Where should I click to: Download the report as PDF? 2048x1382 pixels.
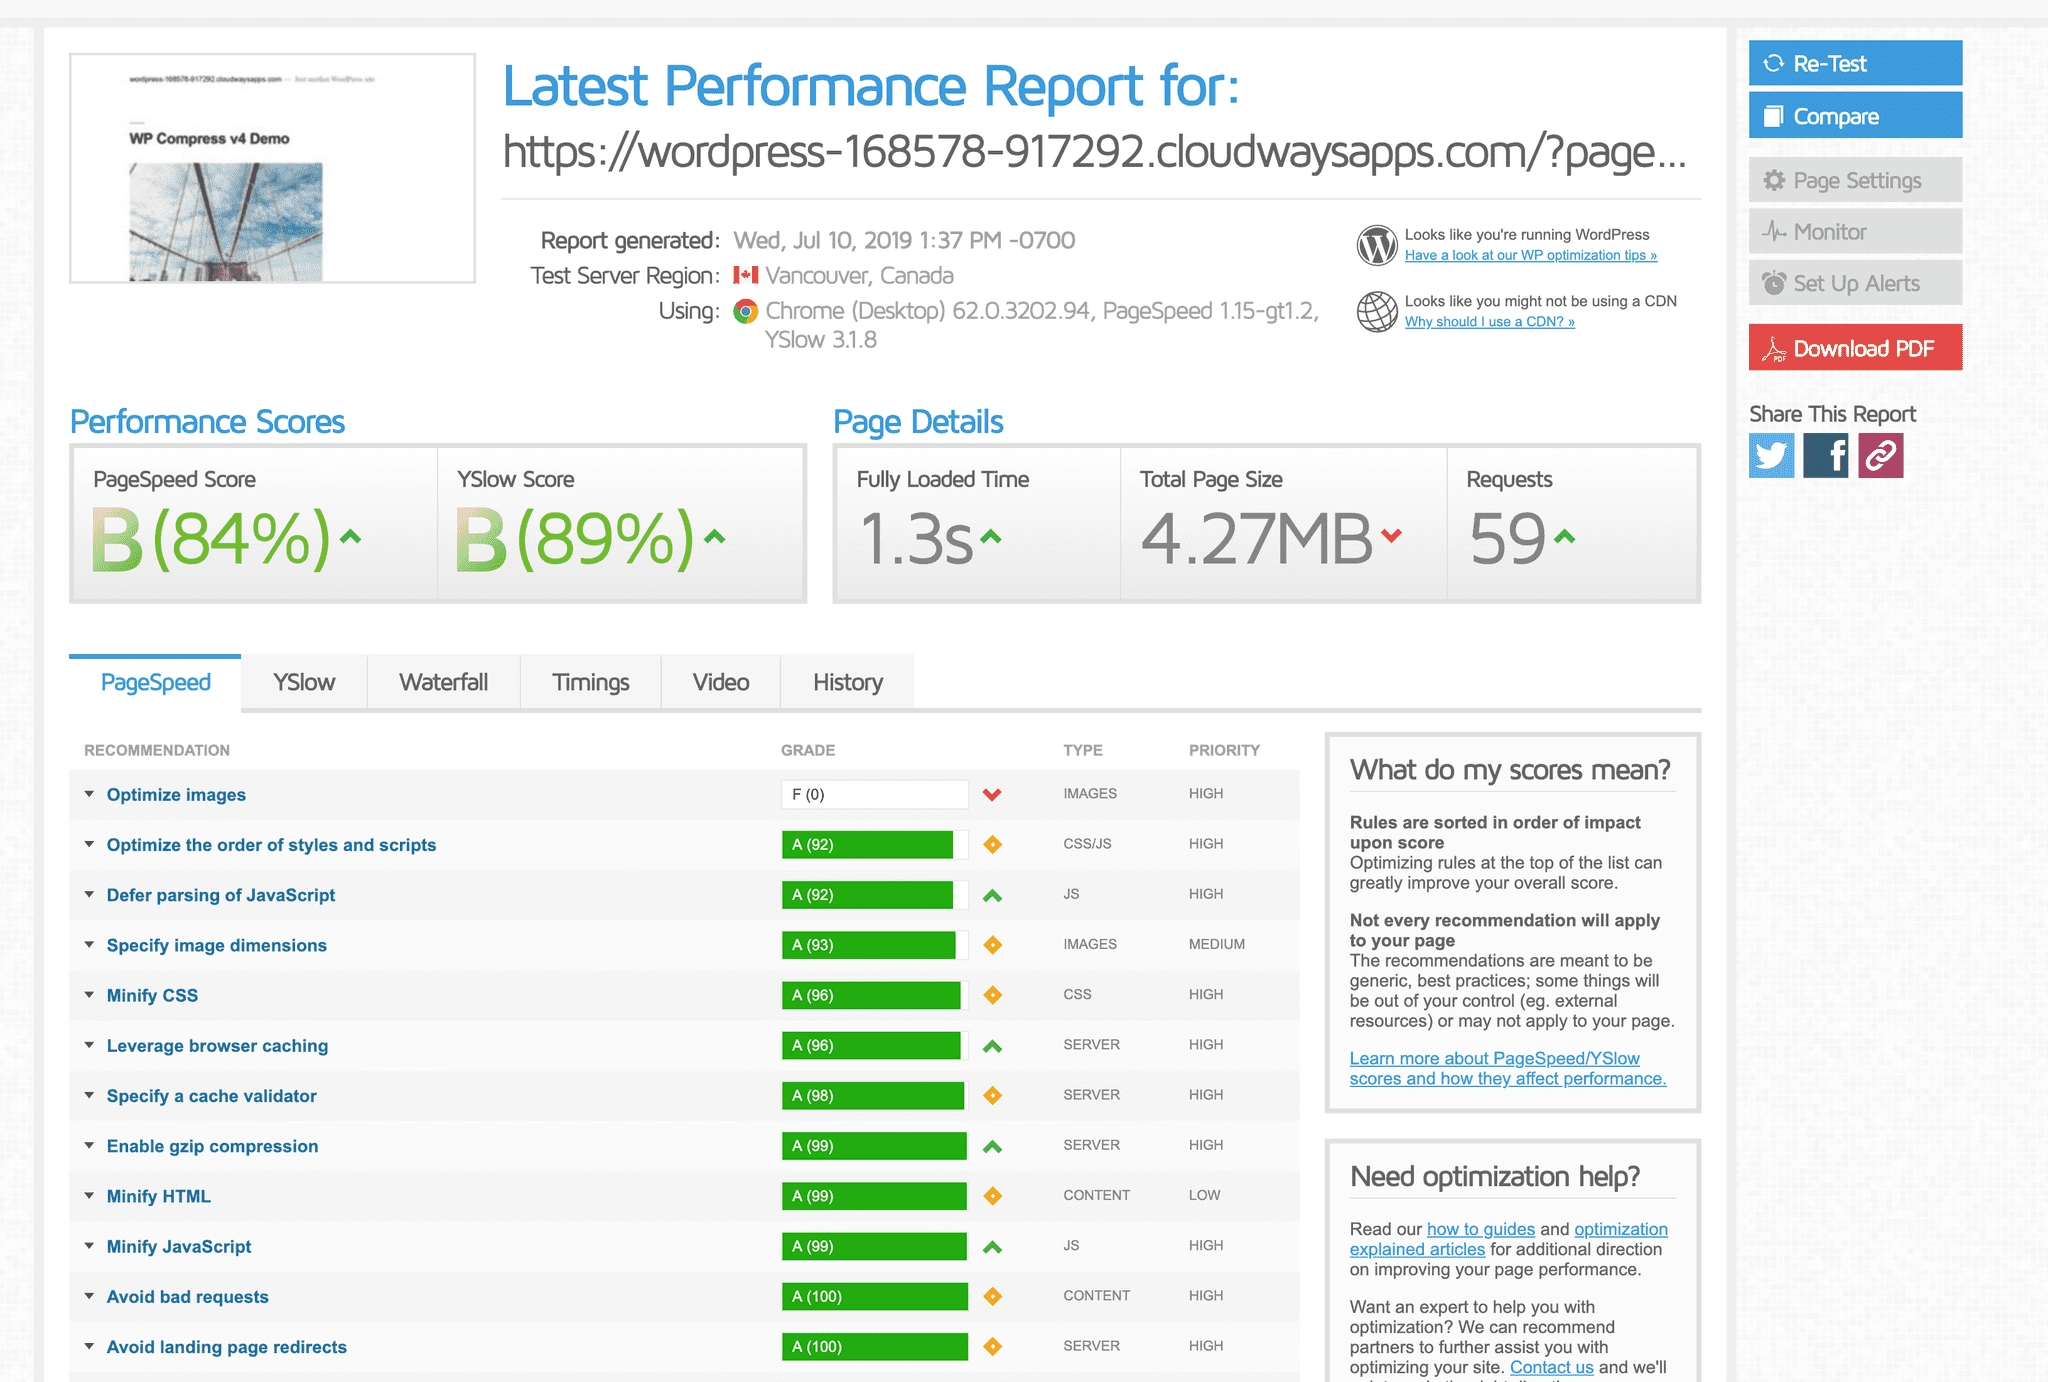click(1855, 347)
